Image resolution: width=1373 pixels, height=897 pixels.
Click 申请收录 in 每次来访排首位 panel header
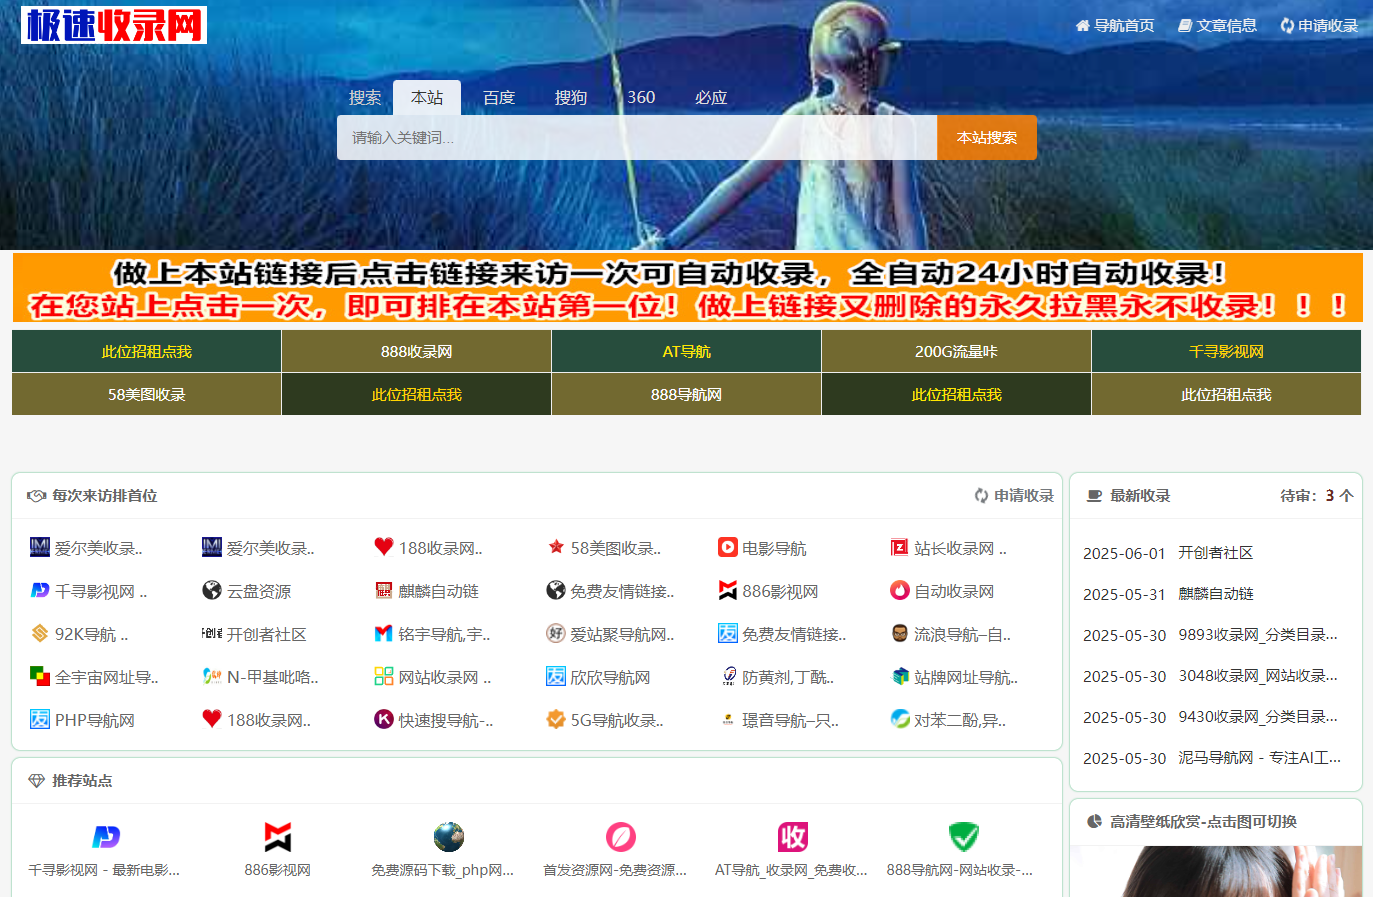1014,496
